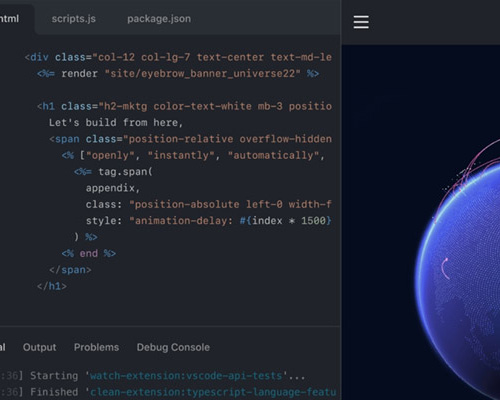Open the hamburger menu icon

[x=361, y=22]
